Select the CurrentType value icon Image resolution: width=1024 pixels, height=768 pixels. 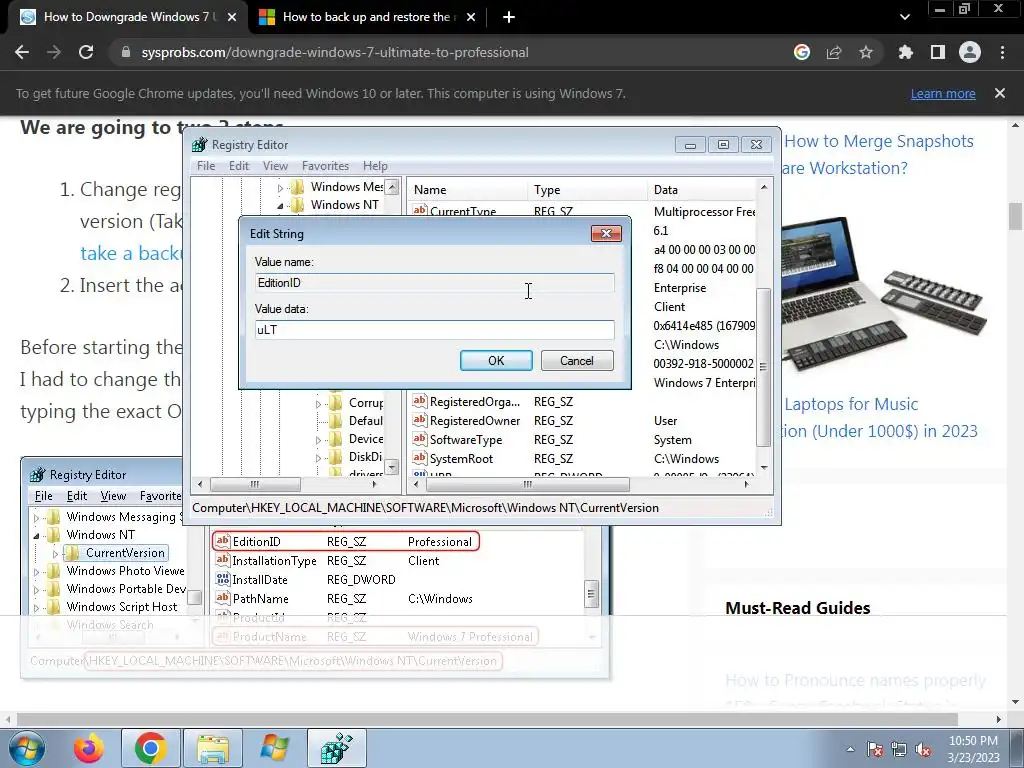click(419, 210)
